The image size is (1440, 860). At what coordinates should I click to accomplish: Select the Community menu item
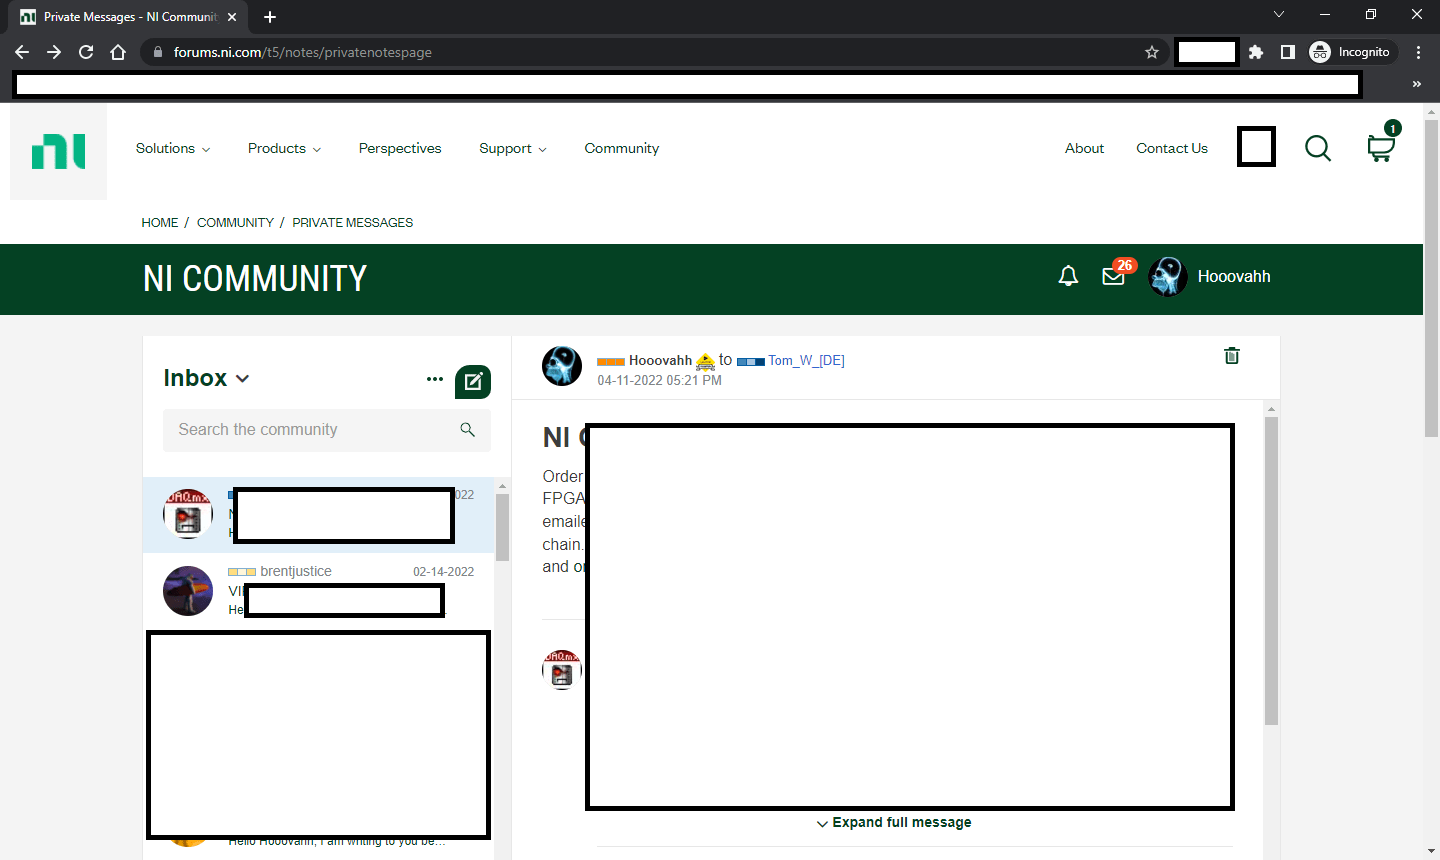[x=621, y=148]
